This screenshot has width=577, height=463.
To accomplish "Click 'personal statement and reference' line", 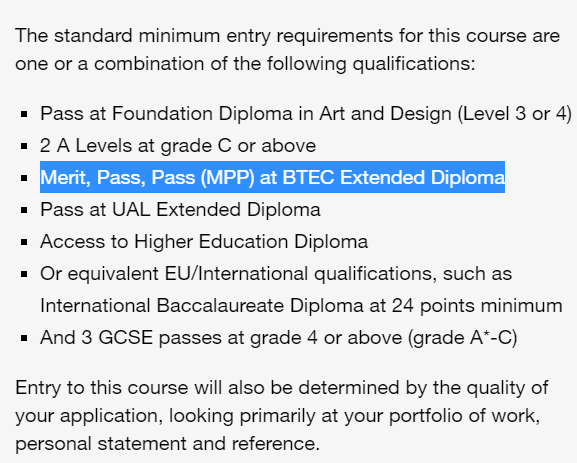I will 167,443.
